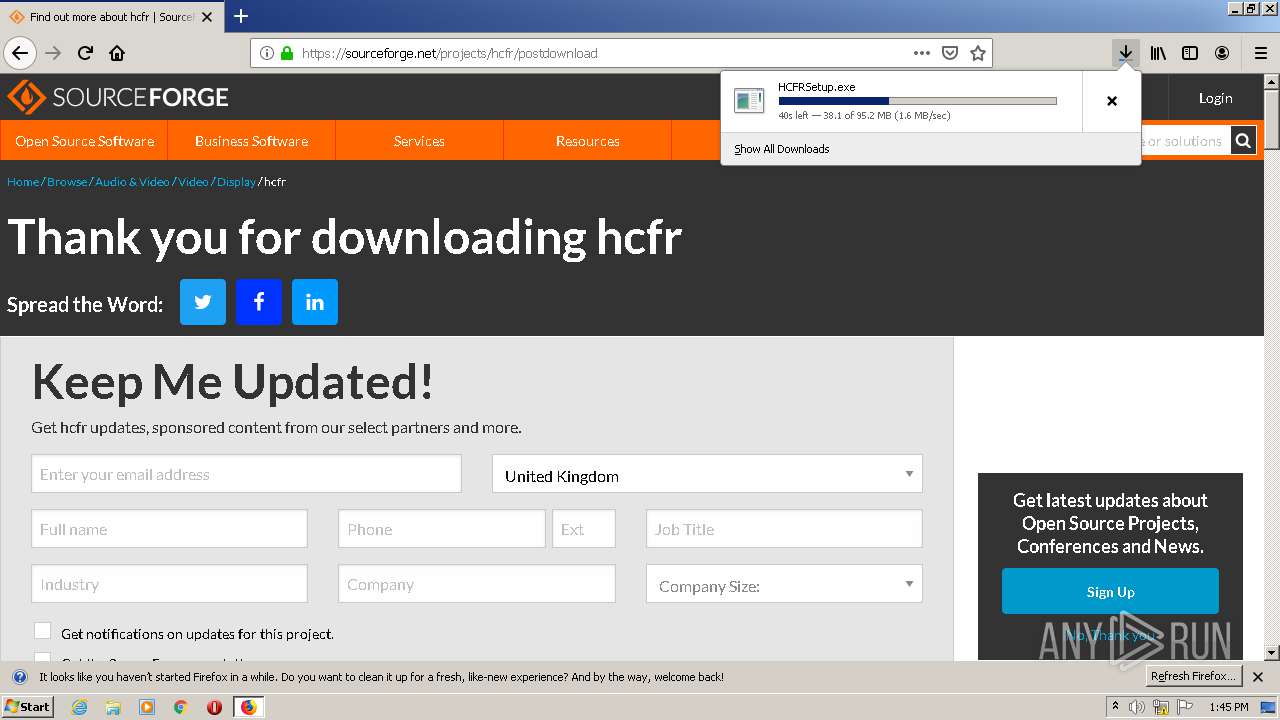The image size is (1280, 720).
Task: Show hidden tray icons arrow
Action: [x=1115, y=707]
